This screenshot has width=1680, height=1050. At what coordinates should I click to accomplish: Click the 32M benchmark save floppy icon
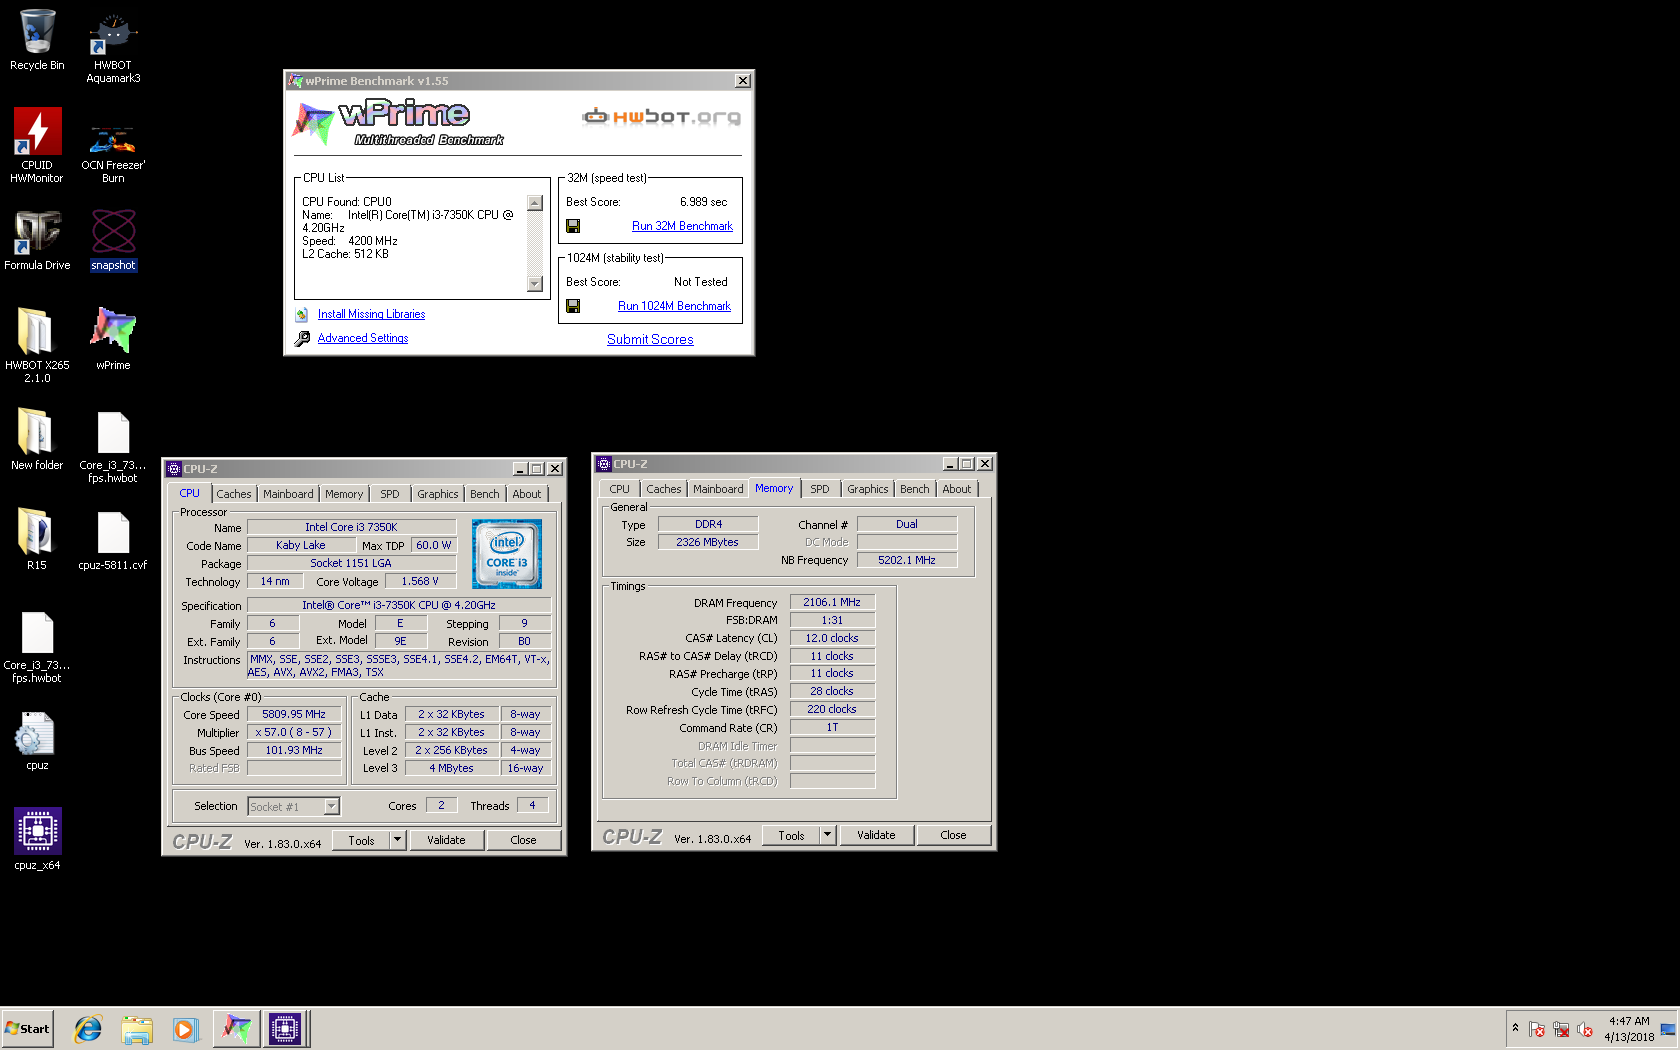pos(573,226)
